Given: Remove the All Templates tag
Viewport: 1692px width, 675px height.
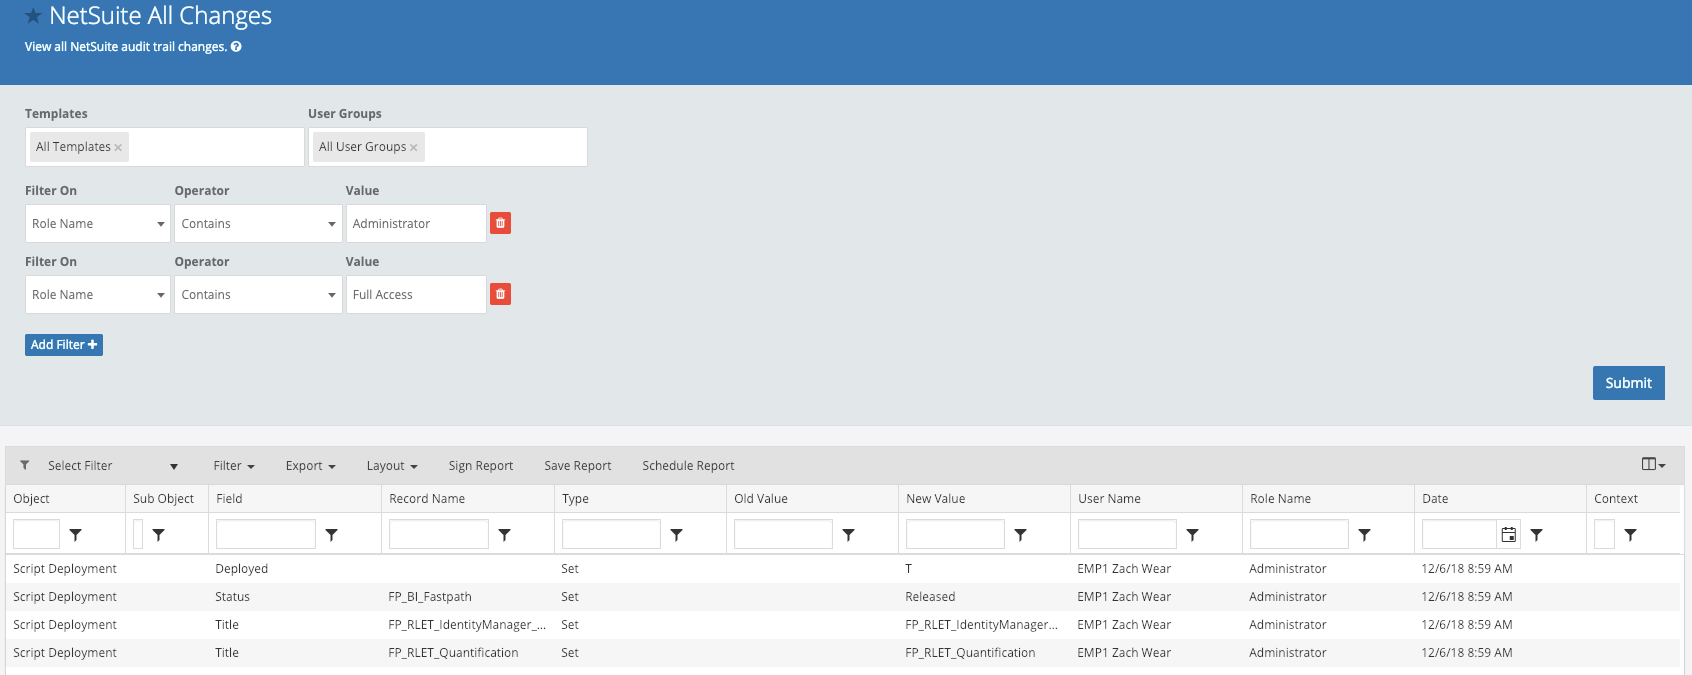Looking at the screenshot, I should tap(118, 148).
